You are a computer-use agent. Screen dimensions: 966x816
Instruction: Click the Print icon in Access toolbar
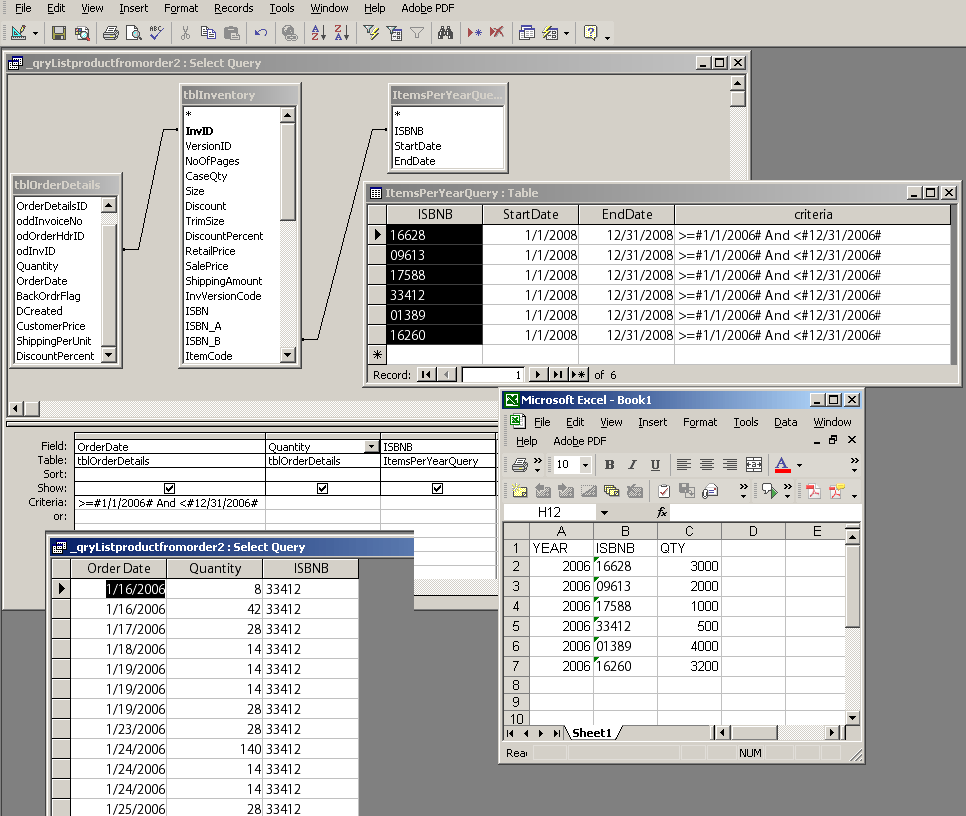111,33
